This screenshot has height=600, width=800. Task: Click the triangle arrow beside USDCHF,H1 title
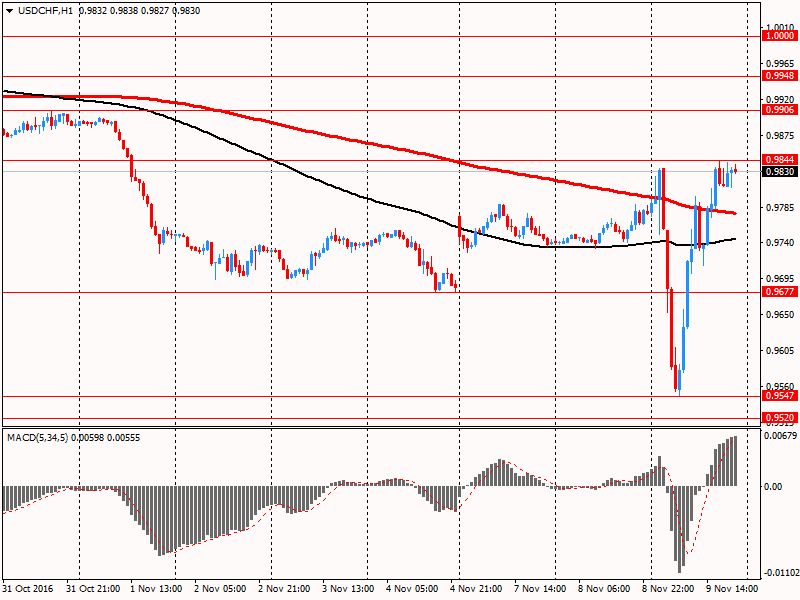[x=8, y=10]
